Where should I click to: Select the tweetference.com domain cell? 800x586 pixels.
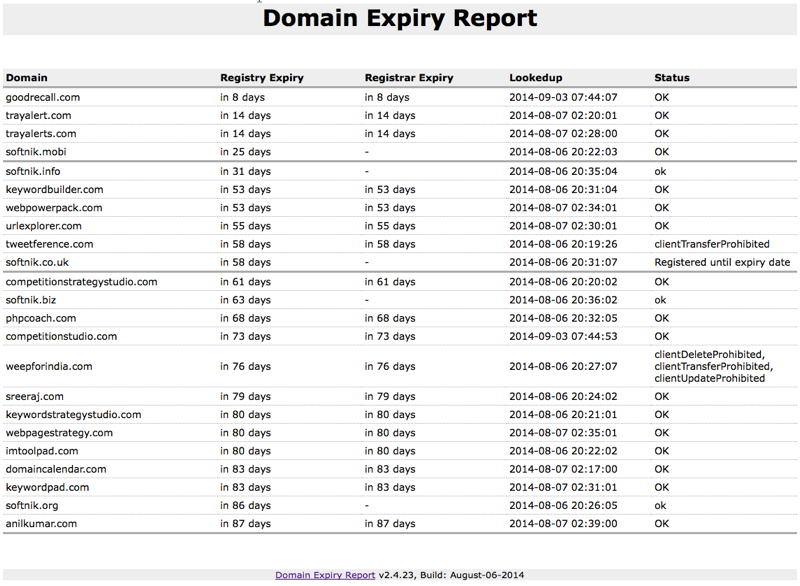[x=49, y=244]
